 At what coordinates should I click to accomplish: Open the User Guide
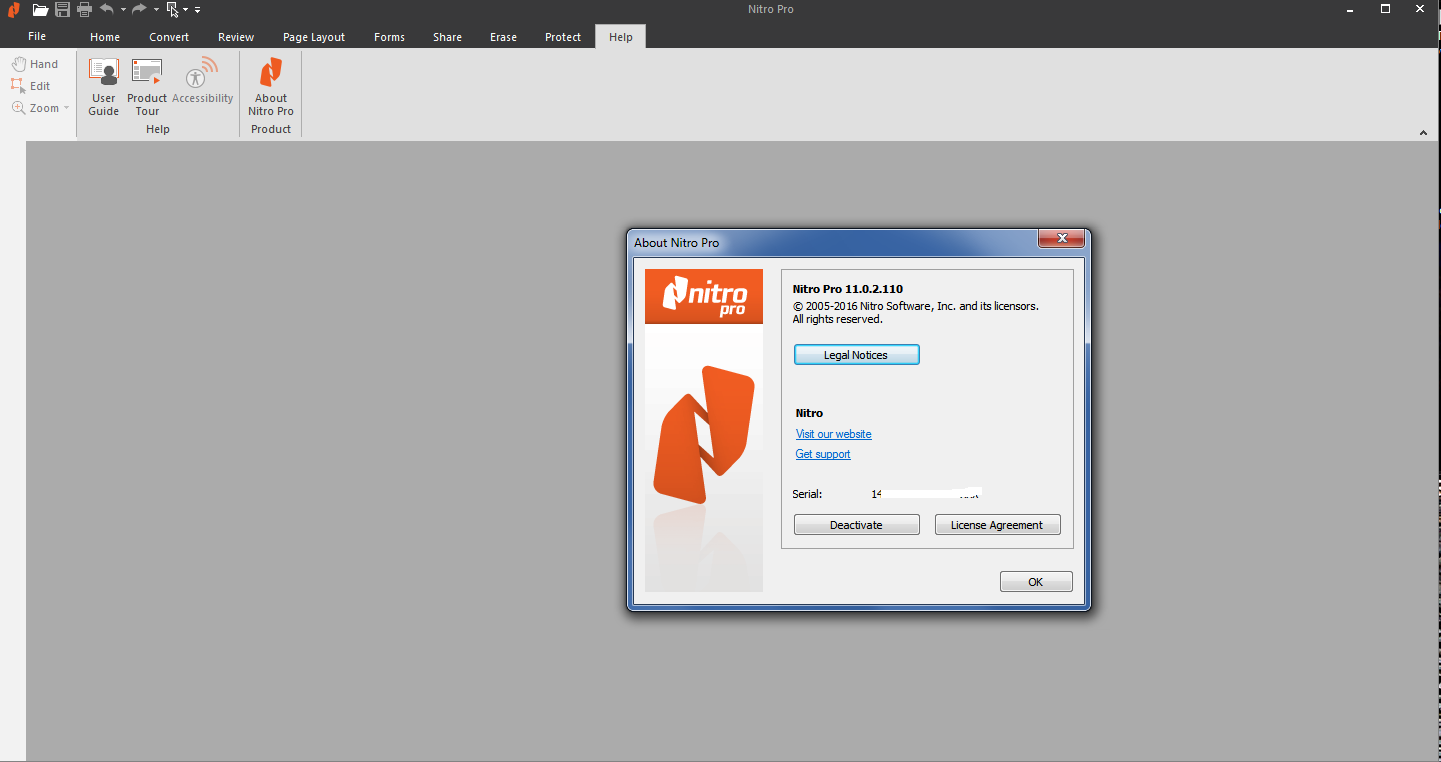coord(103,85)
